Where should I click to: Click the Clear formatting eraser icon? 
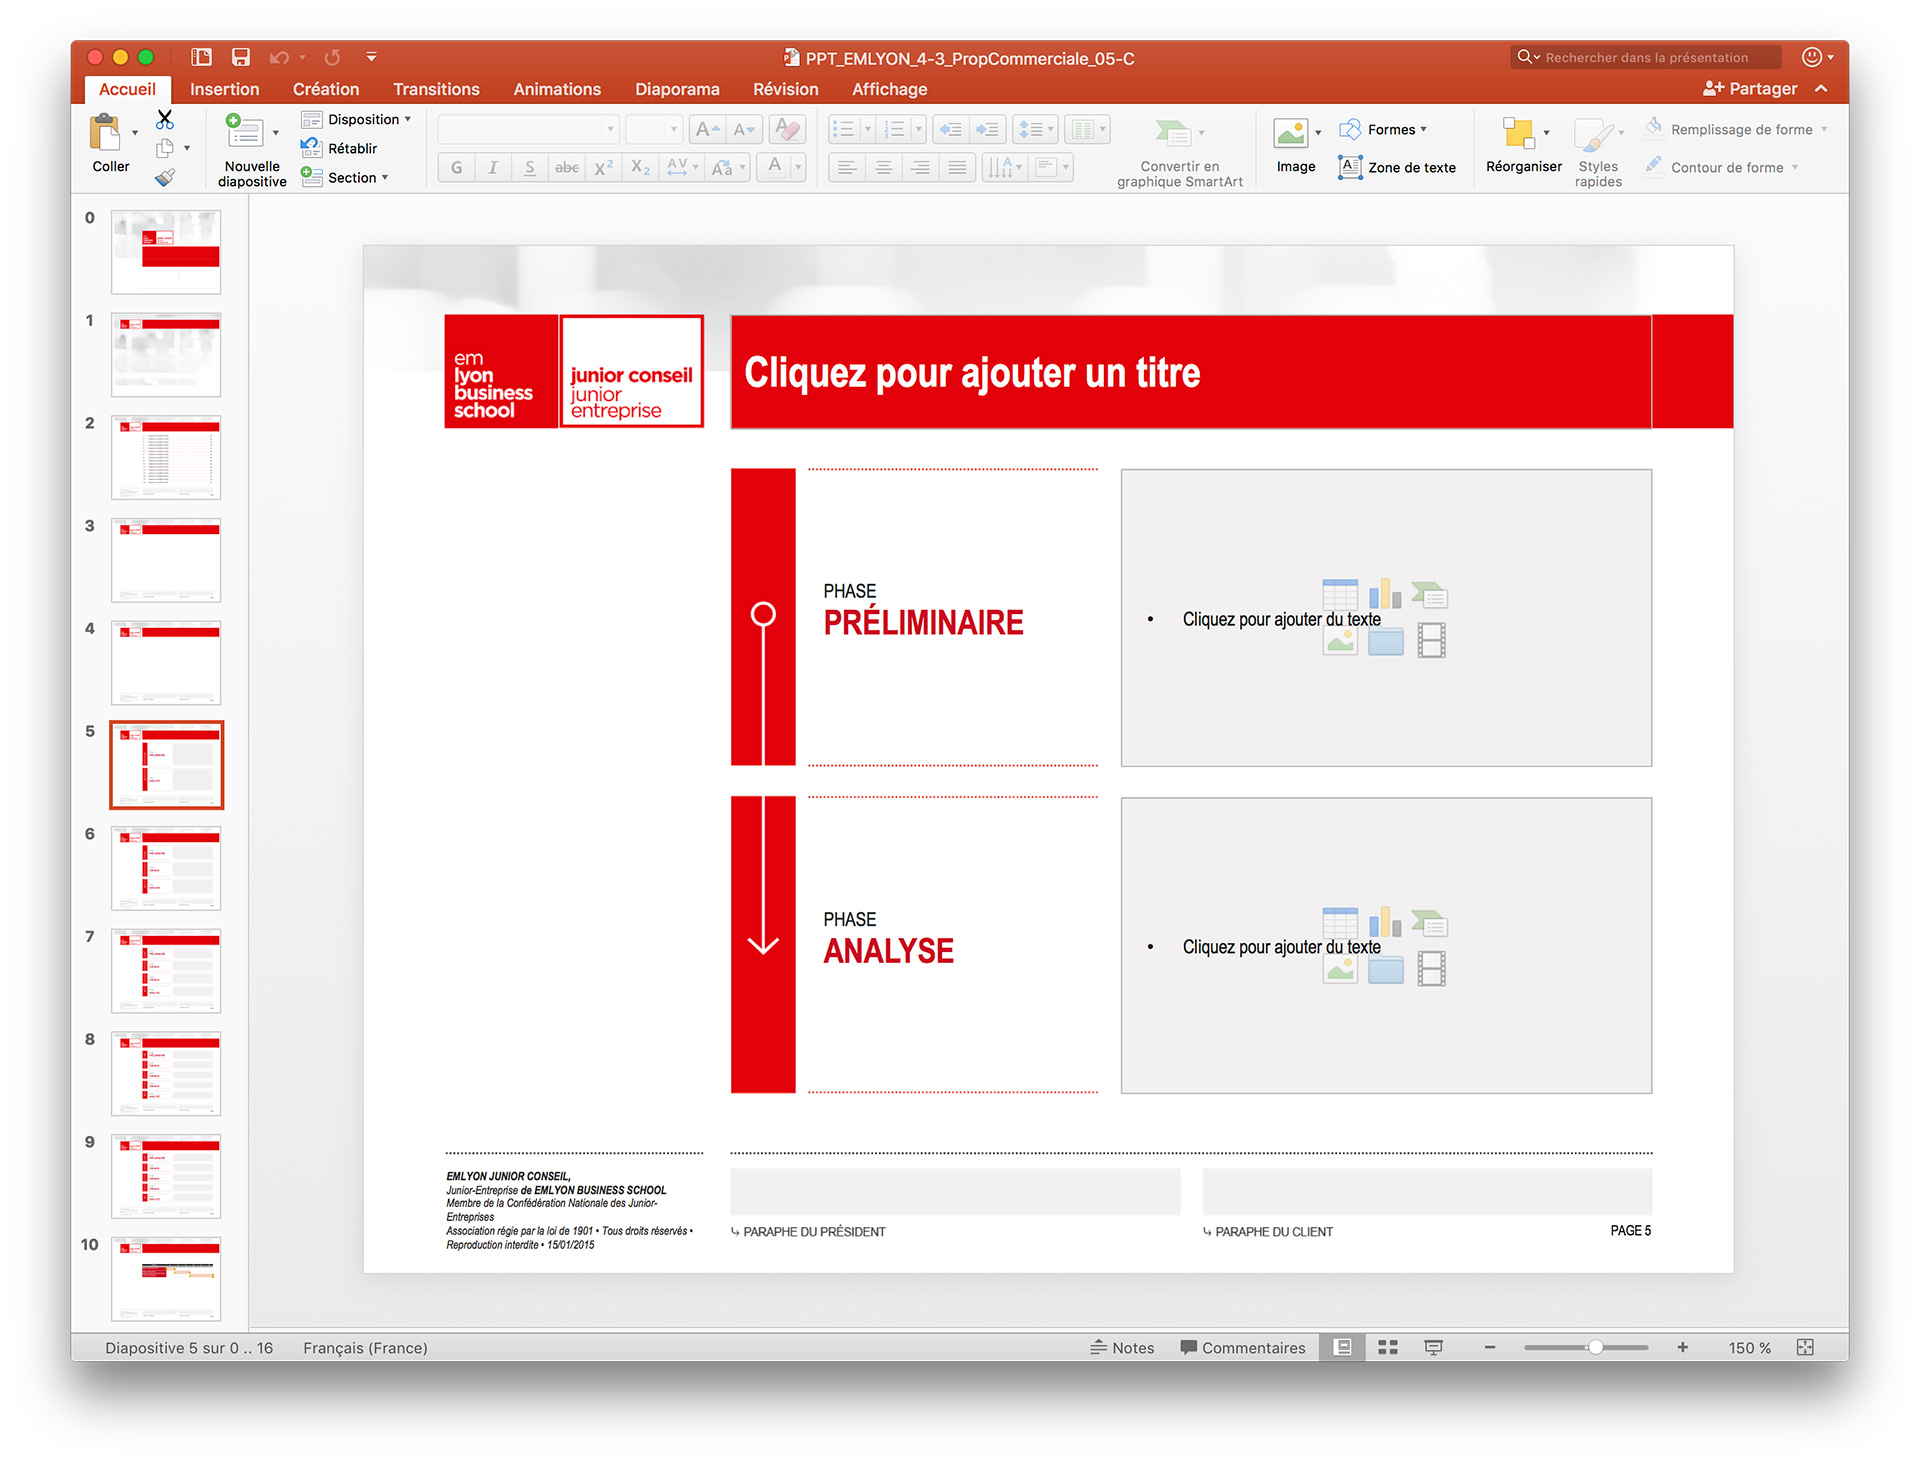coord(788,129)
